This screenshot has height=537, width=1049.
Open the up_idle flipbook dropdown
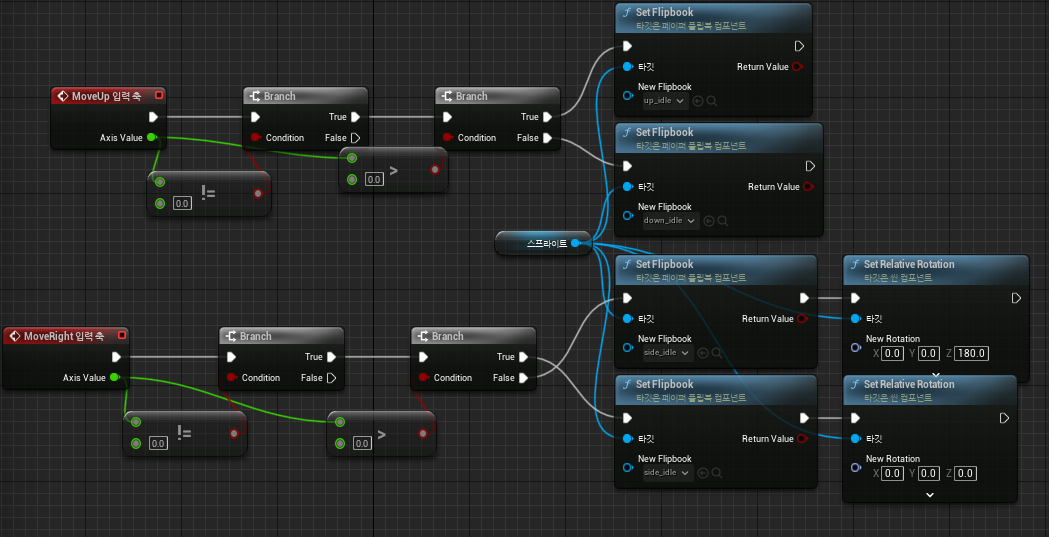click(664, 101)
